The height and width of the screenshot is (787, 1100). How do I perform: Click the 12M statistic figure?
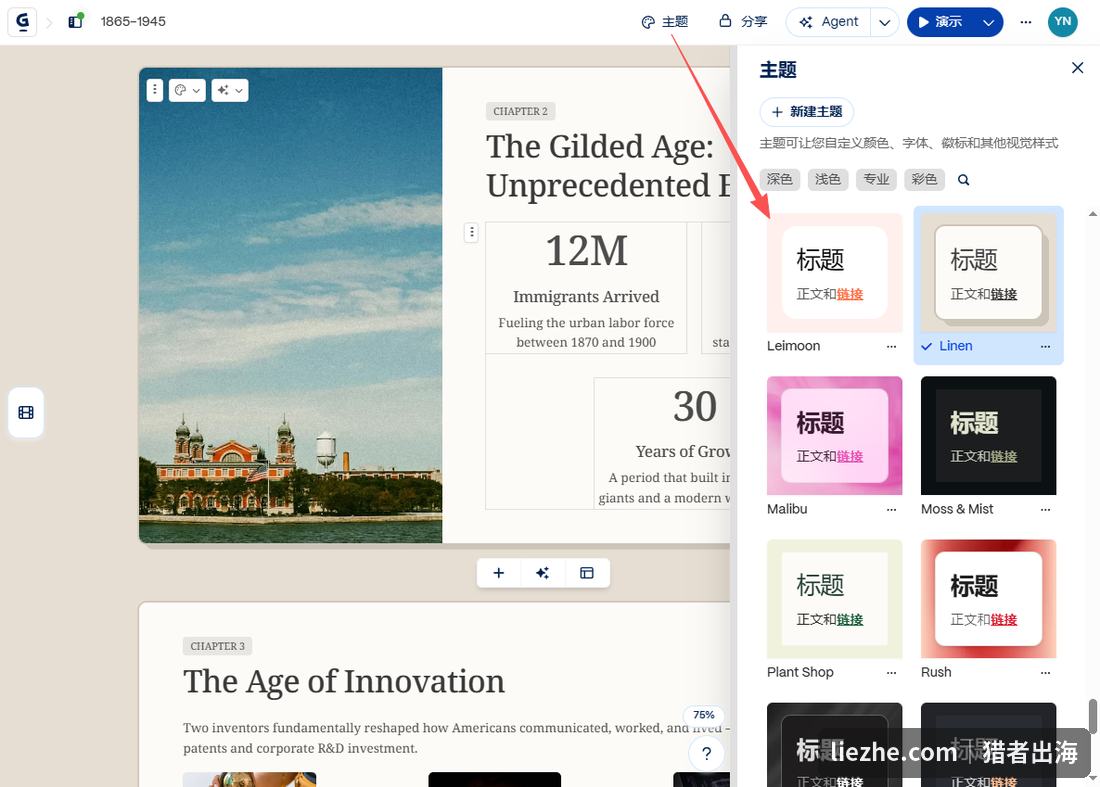tap(586, 250)
